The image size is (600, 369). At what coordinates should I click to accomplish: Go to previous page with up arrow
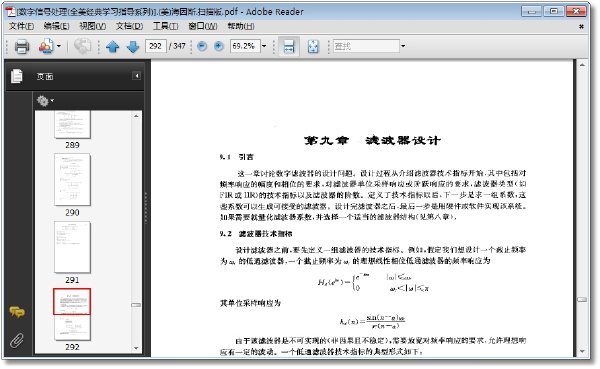tap(113, 47)
